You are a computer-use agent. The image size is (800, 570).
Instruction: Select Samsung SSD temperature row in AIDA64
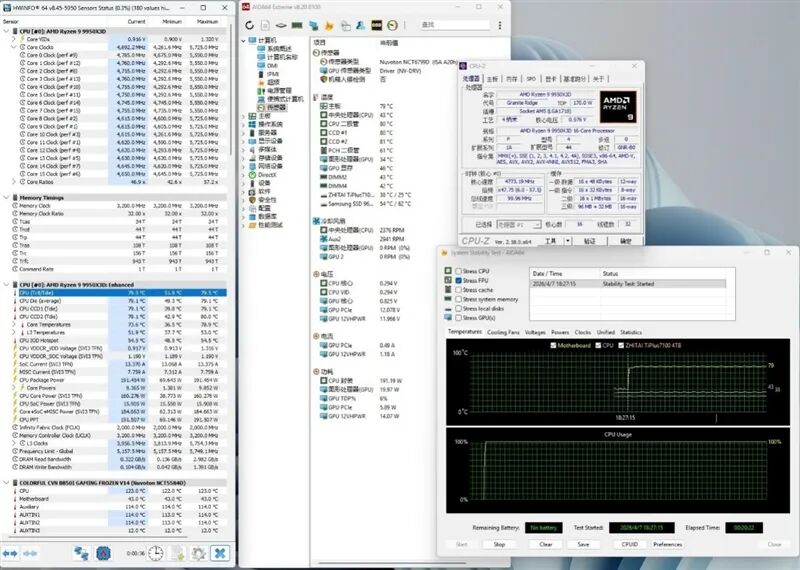click(365, 204)
